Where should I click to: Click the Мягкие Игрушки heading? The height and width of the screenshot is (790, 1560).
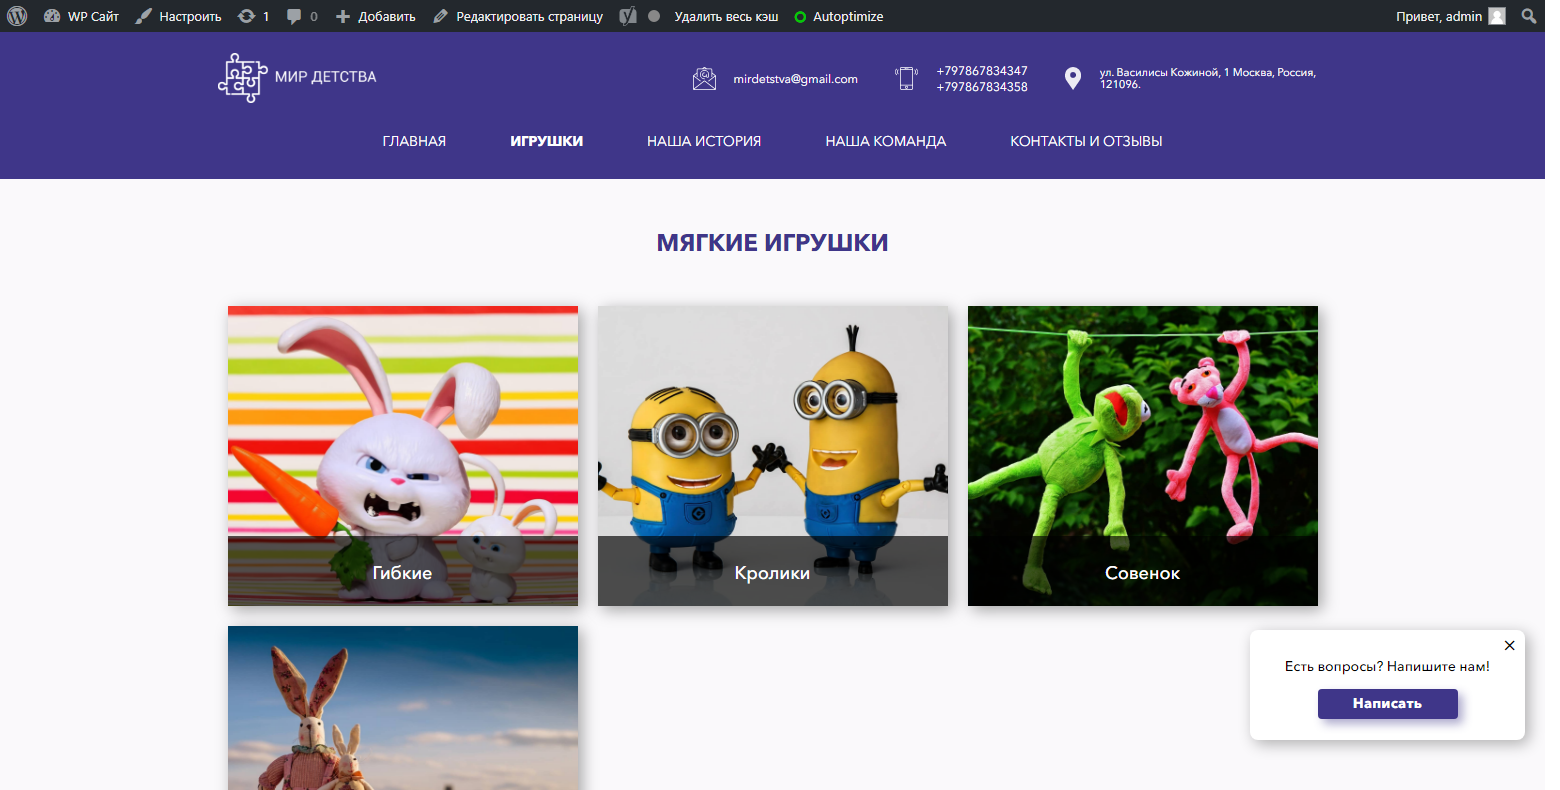click(772, 242)
